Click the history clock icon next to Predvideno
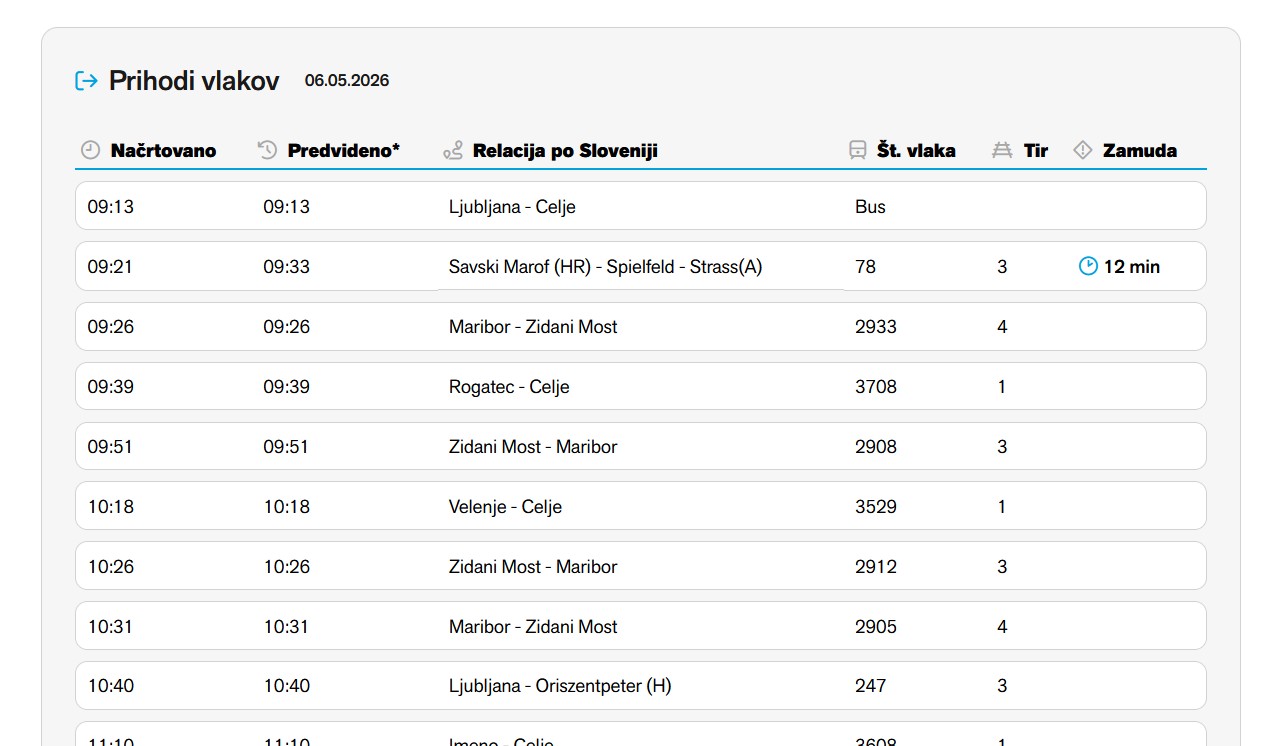The width and height of the screenshot is (1279, 746). point(267,150)
